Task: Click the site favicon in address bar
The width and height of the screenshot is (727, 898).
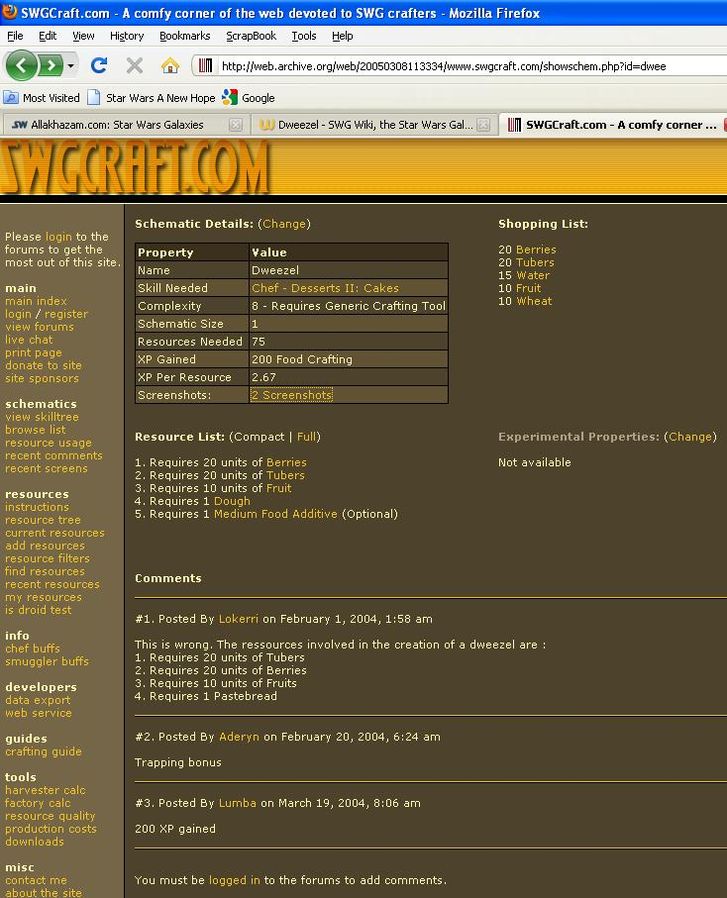Action: (x=205, y=66)
